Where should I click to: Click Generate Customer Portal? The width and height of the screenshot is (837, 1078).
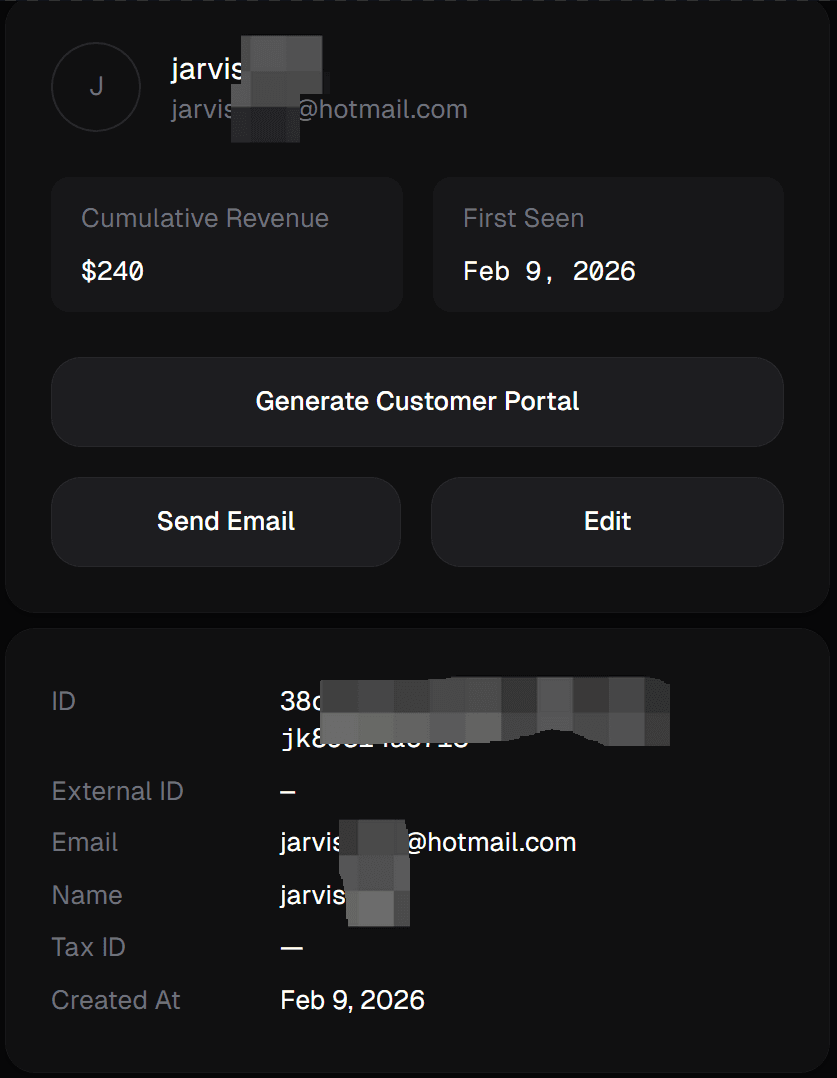pos(418,401)
